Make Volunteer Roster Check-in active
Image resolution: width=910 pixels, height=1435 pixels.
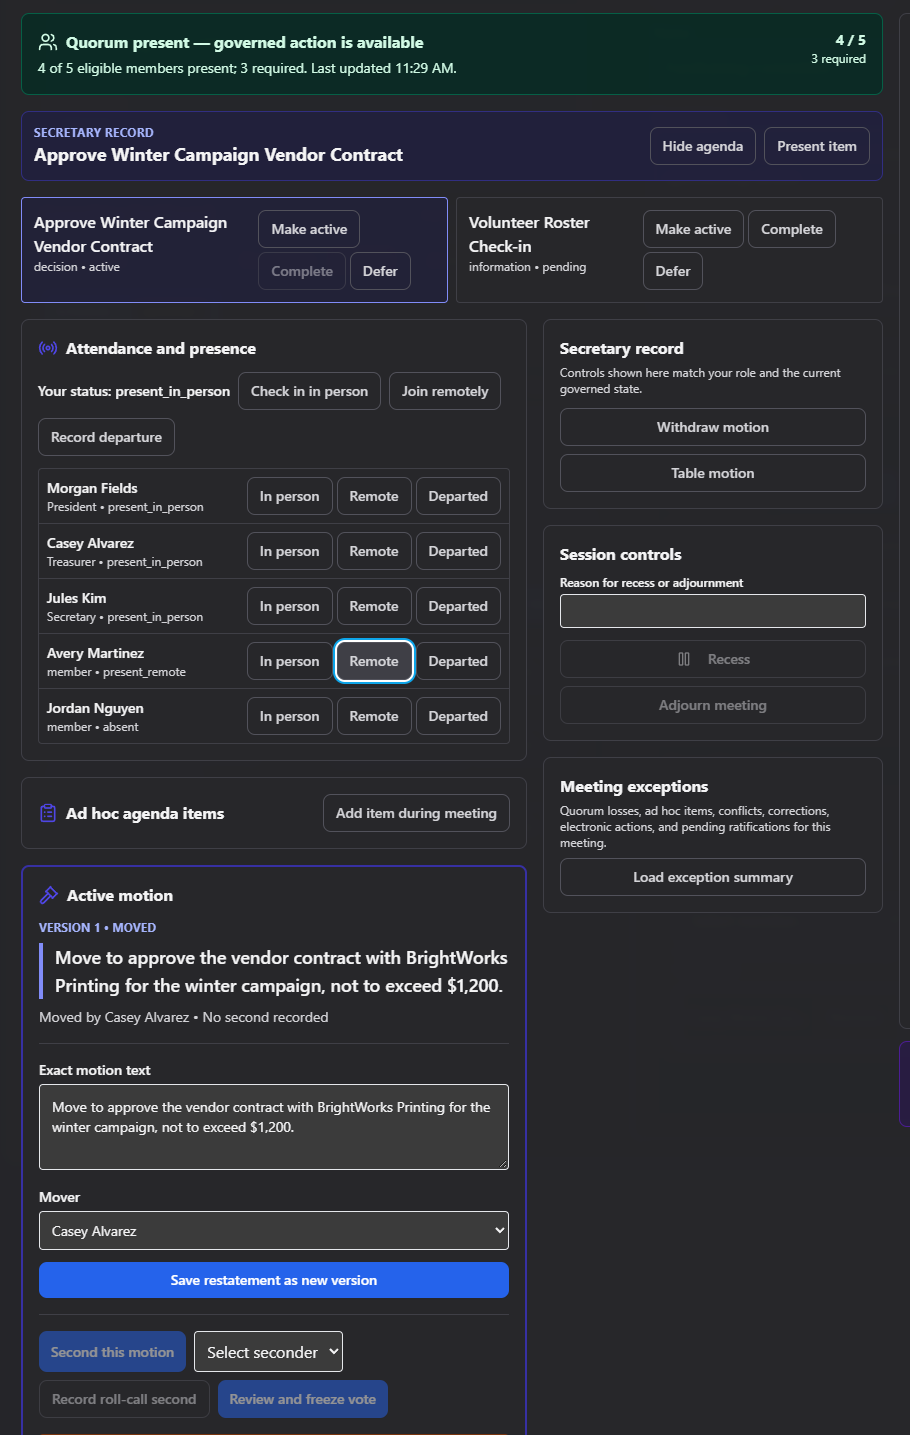693,229
